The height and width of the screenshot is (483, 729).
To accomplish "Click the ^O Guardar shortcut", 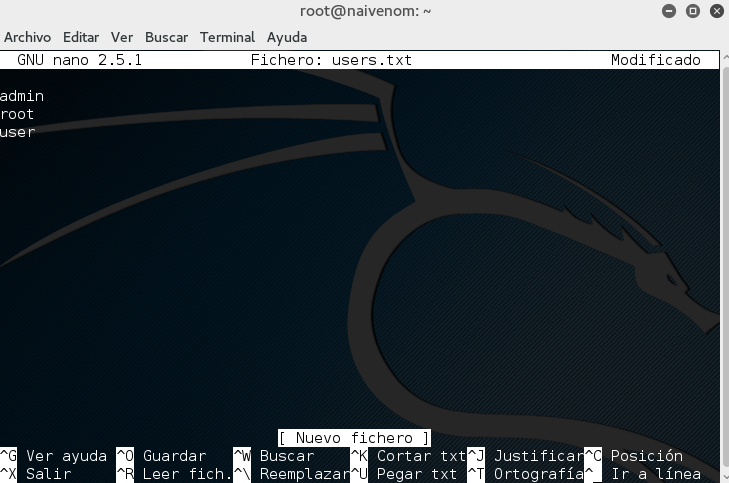I will (x=161, y=456).
